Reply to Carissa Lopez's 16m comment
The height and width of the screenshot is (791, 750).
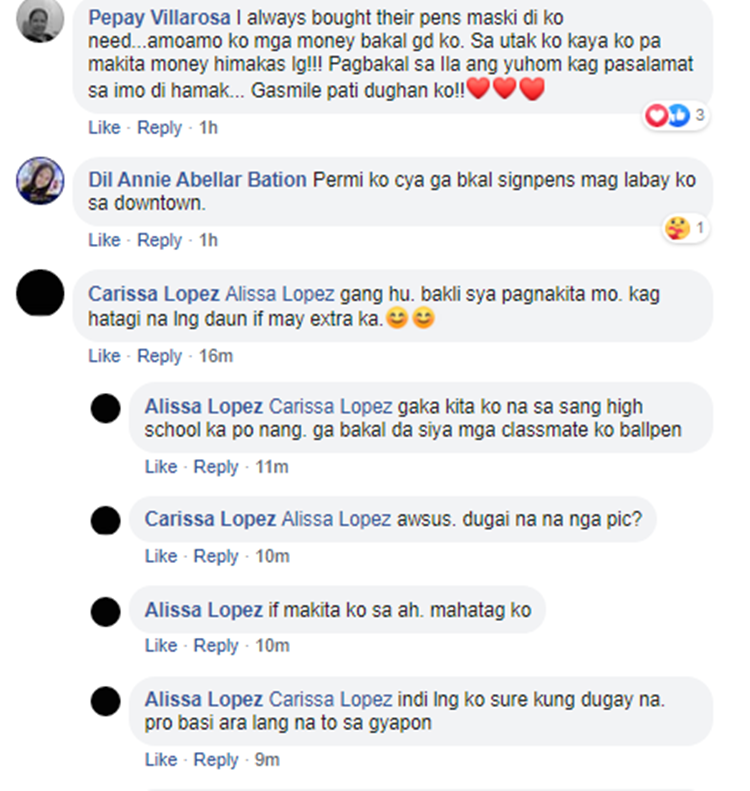coord(159,356)
